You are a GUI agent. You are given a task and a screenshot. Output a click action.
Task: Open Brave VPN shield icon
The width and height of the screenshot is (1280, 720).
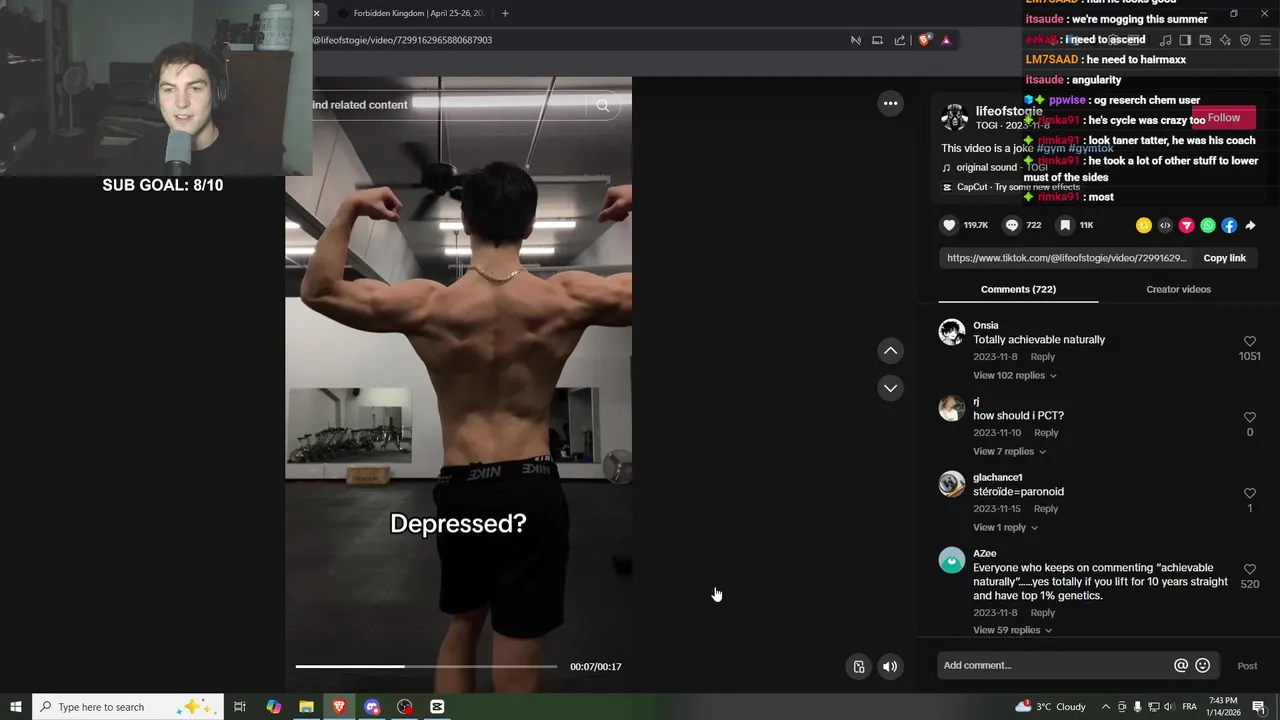(1245, 40)
